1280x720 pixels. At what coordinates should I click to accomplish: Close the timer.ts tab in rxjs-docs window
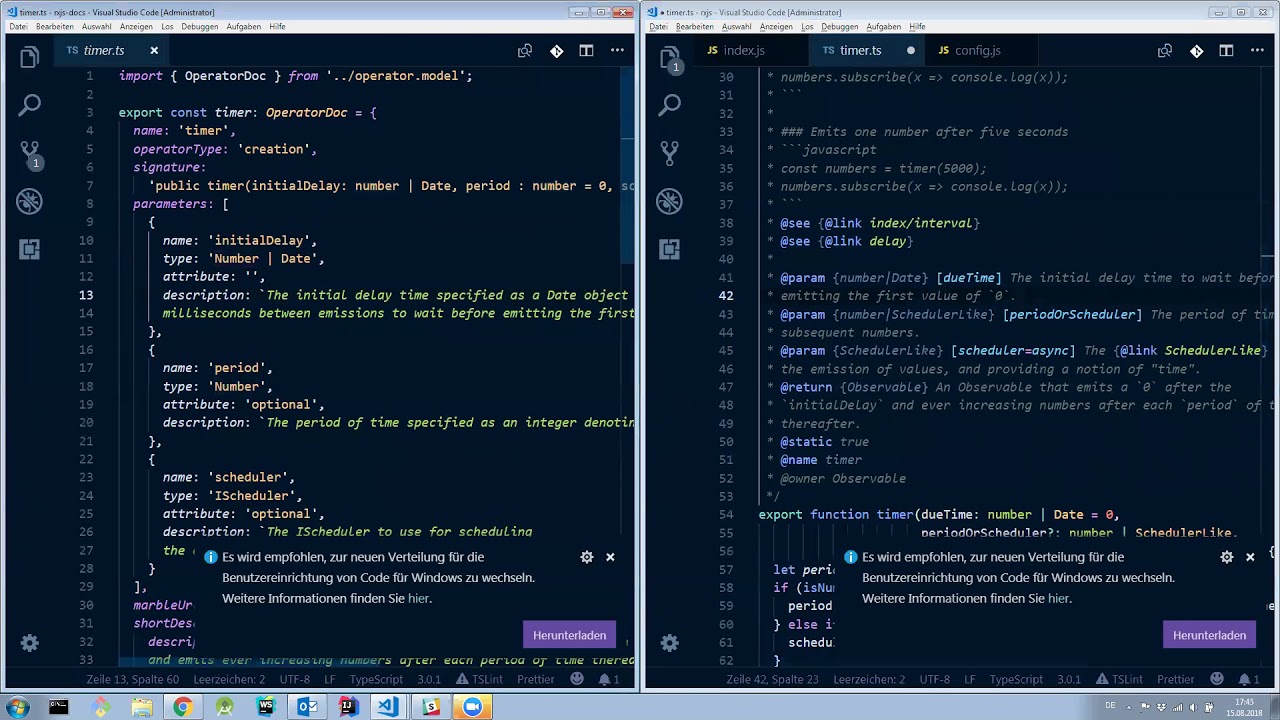(154, 50)
